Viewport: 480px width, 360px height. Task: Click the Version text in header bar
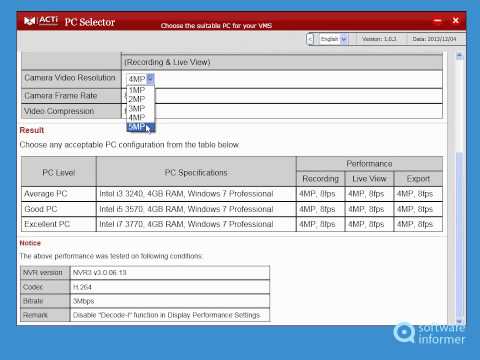(379, 39)
